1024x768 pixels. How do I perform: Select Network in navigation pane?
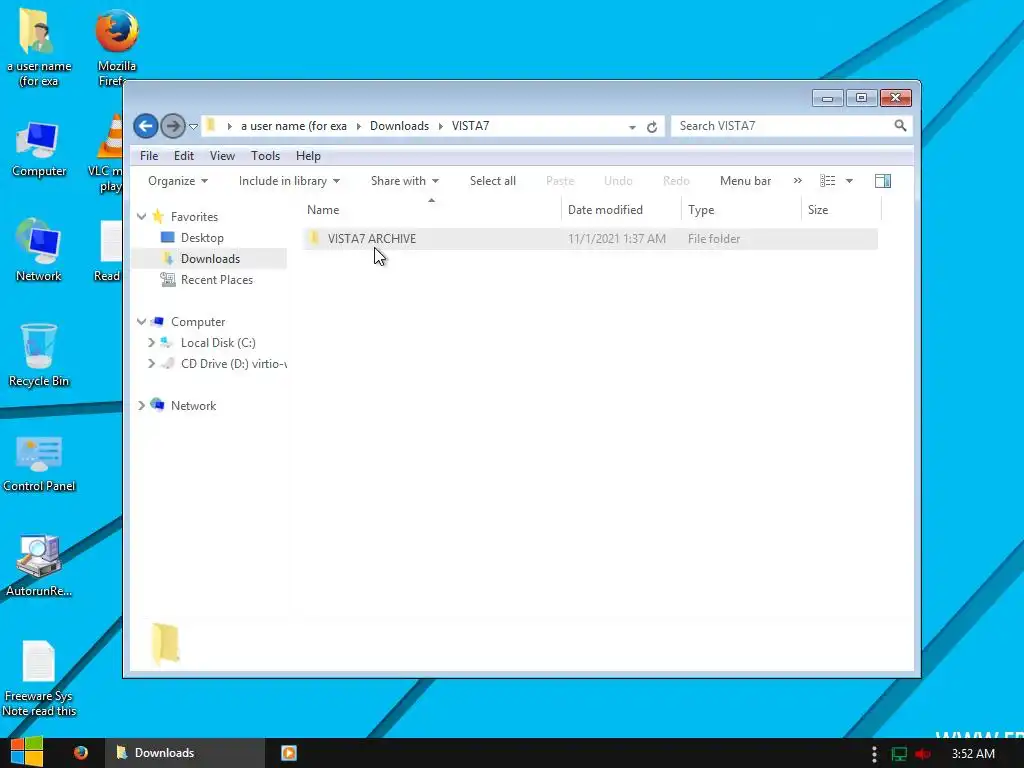[x=193, y=406]
